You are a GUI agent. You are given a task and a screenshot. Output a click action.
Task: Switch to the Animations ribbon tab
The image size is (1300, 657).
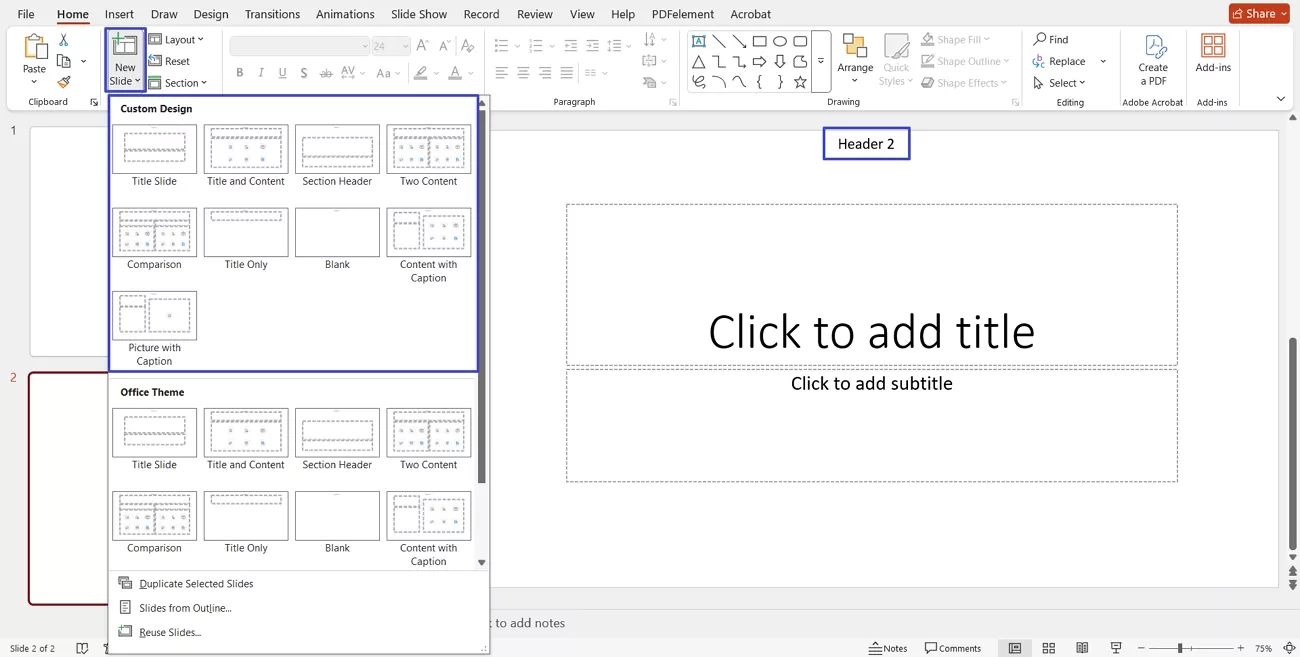click(x=344, y=14)
